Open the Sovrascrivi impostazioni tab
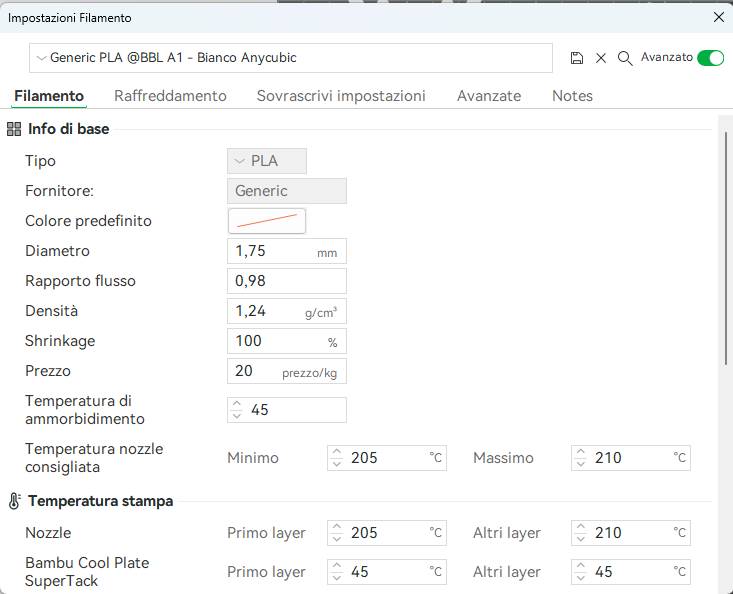 tap(341, 96)
